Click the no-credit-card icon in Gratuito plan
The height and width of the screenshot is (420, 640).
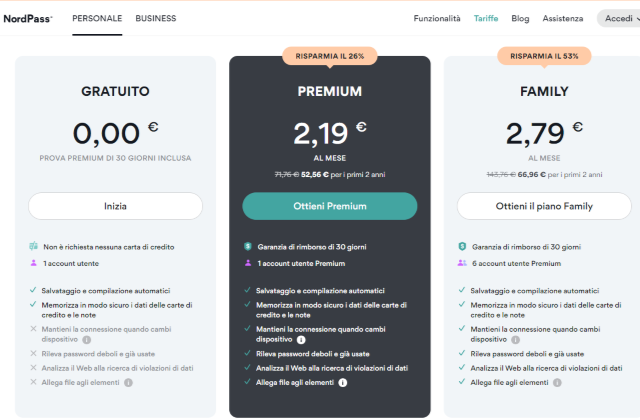[x=33, y=246]
